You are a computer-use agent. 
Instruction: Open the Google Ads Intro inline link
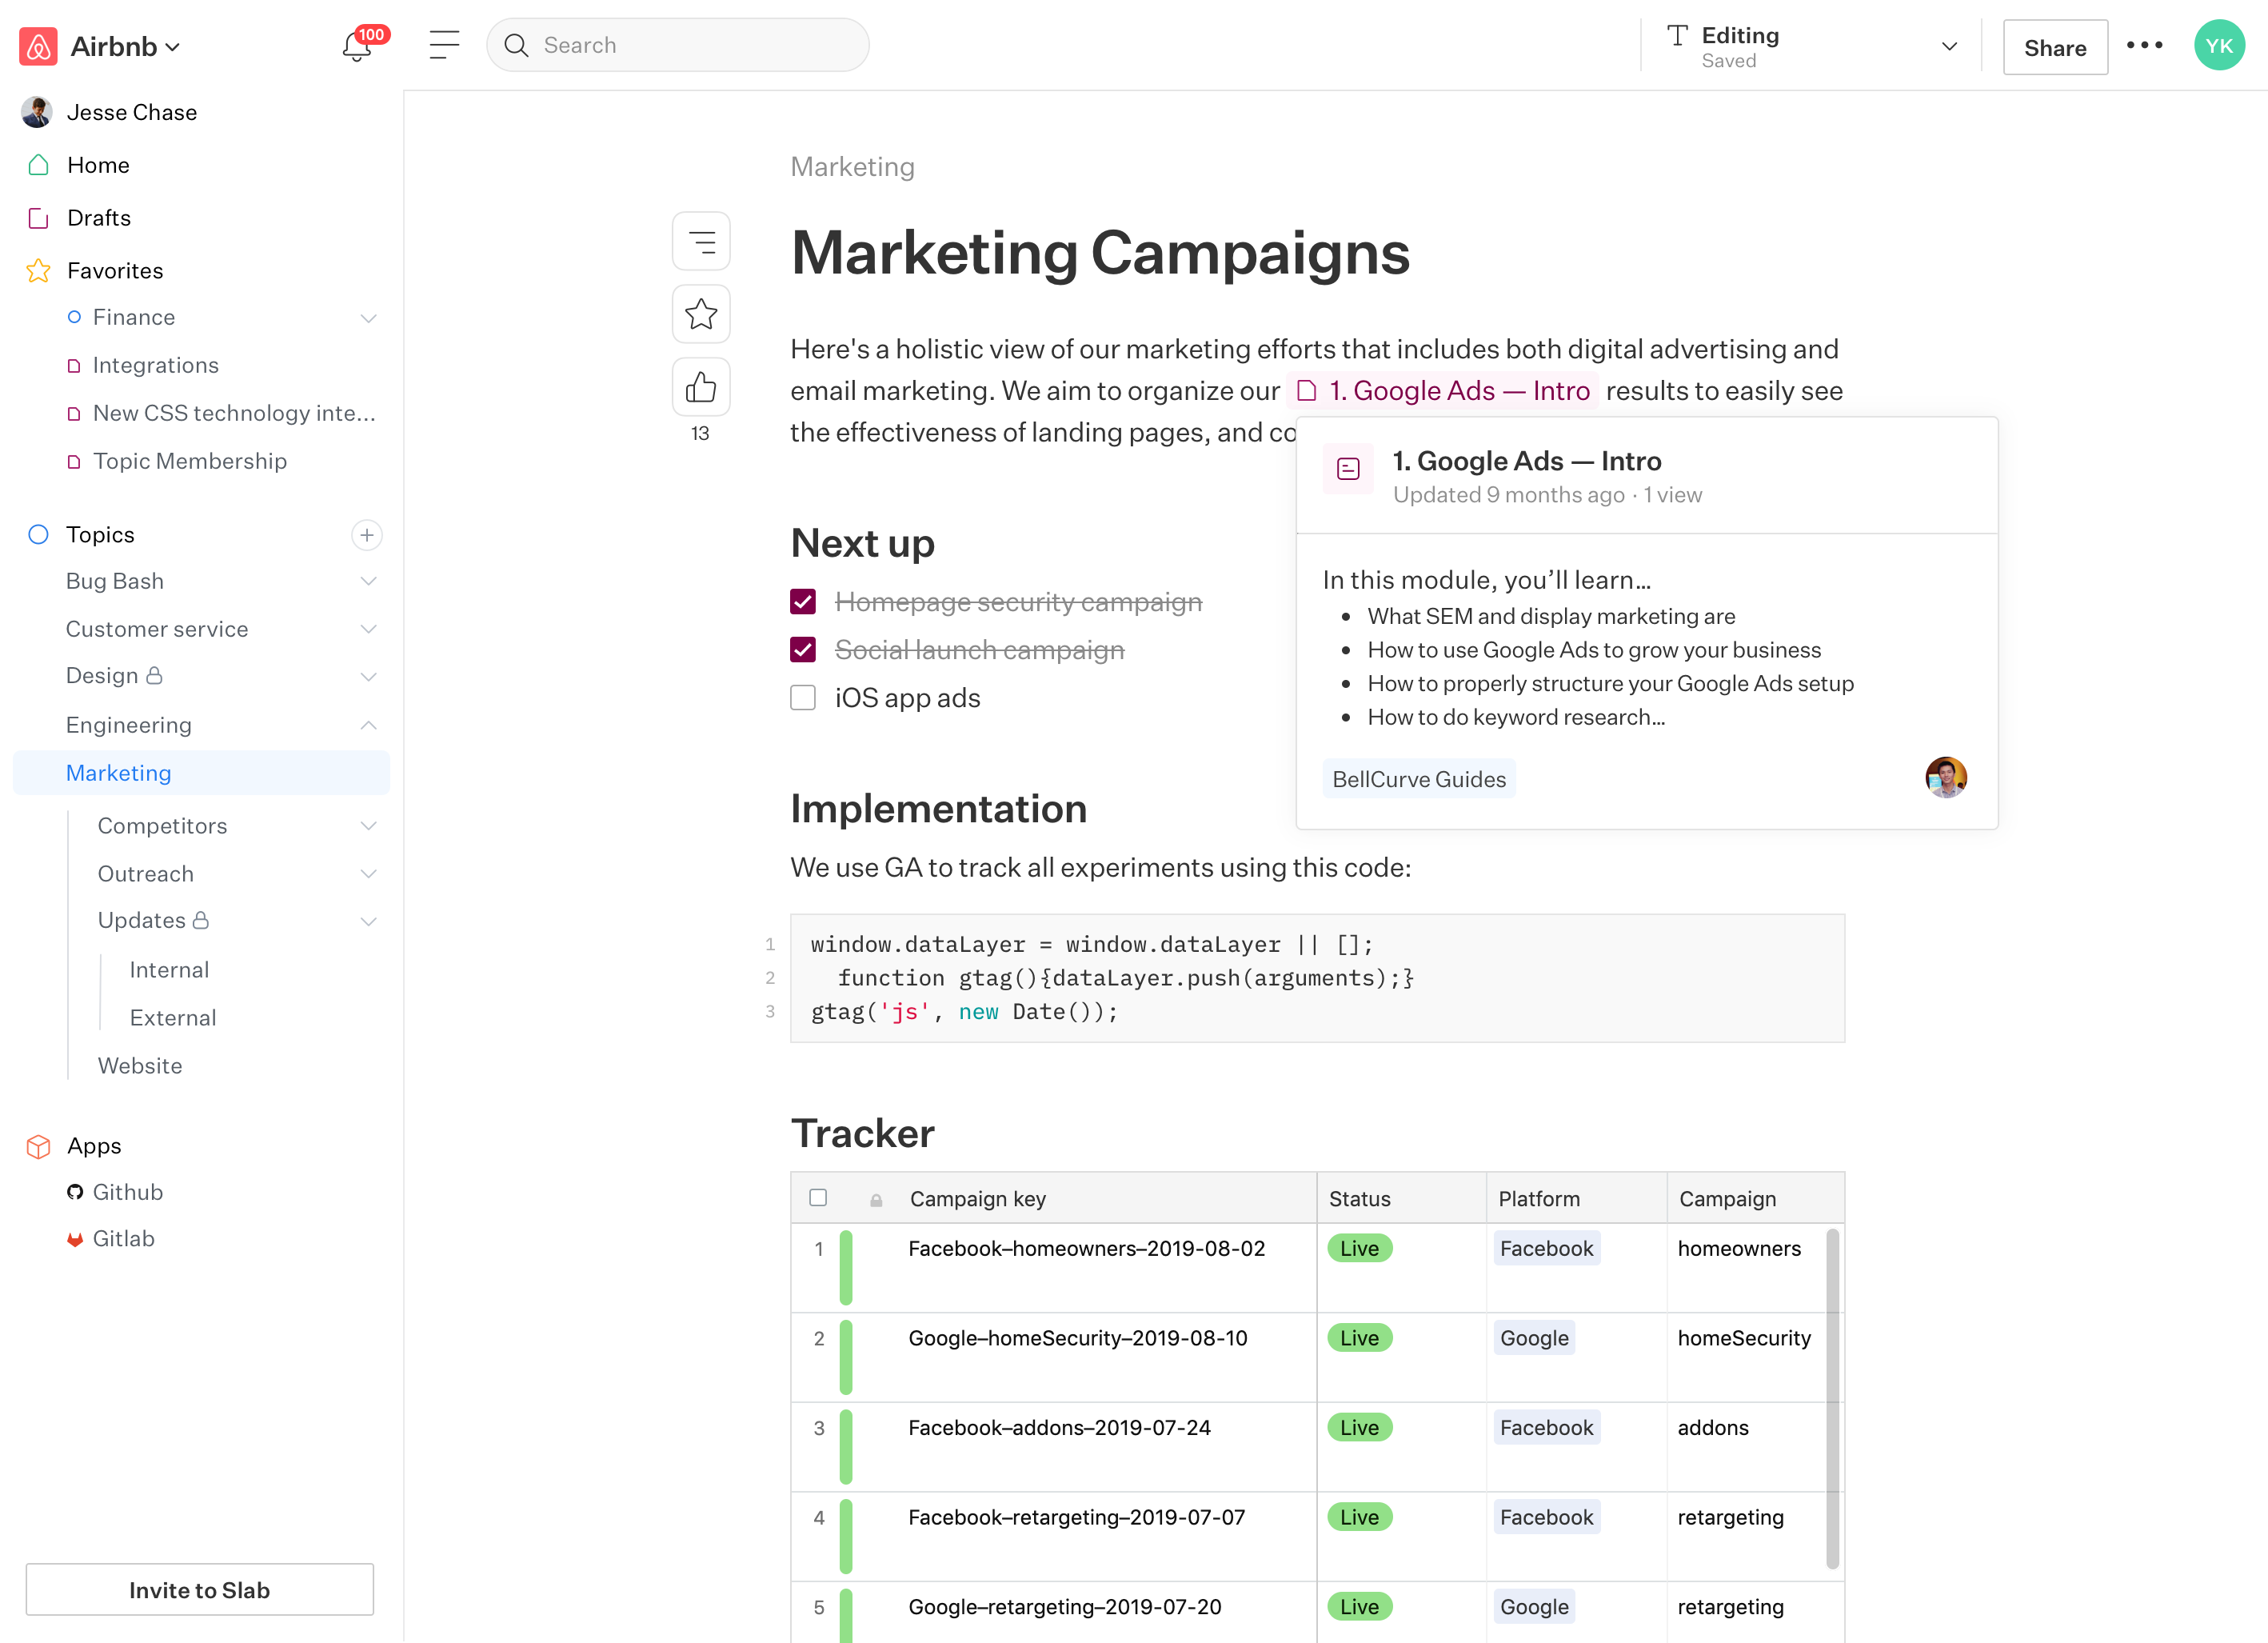(x=1443, y=391)
